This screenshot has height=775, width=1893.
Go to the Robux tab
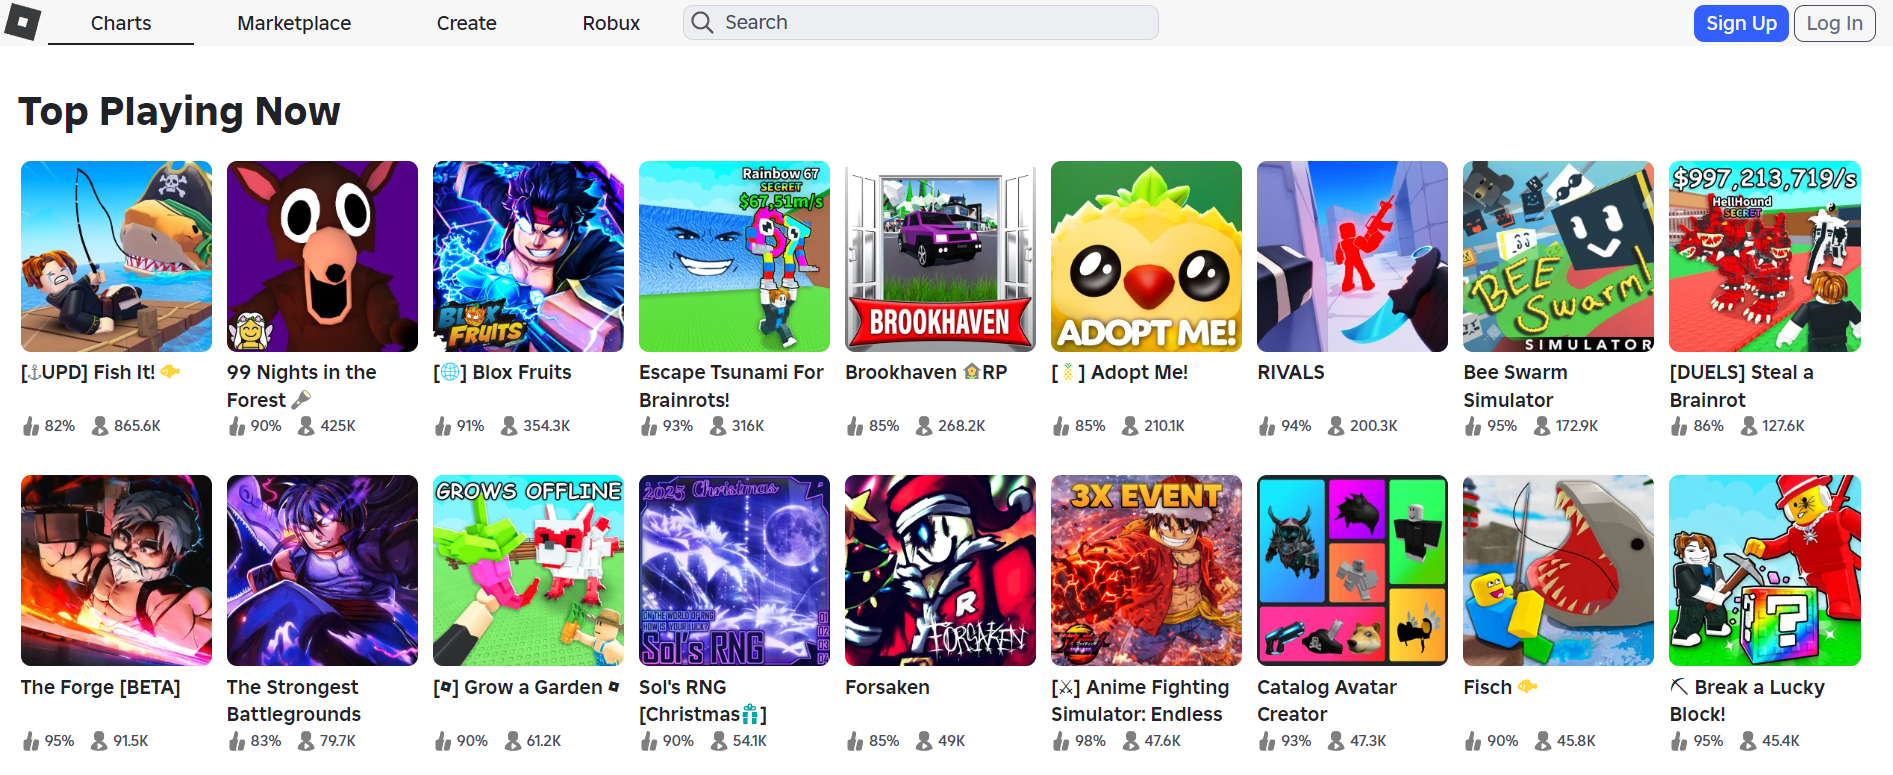click(611, 23)
